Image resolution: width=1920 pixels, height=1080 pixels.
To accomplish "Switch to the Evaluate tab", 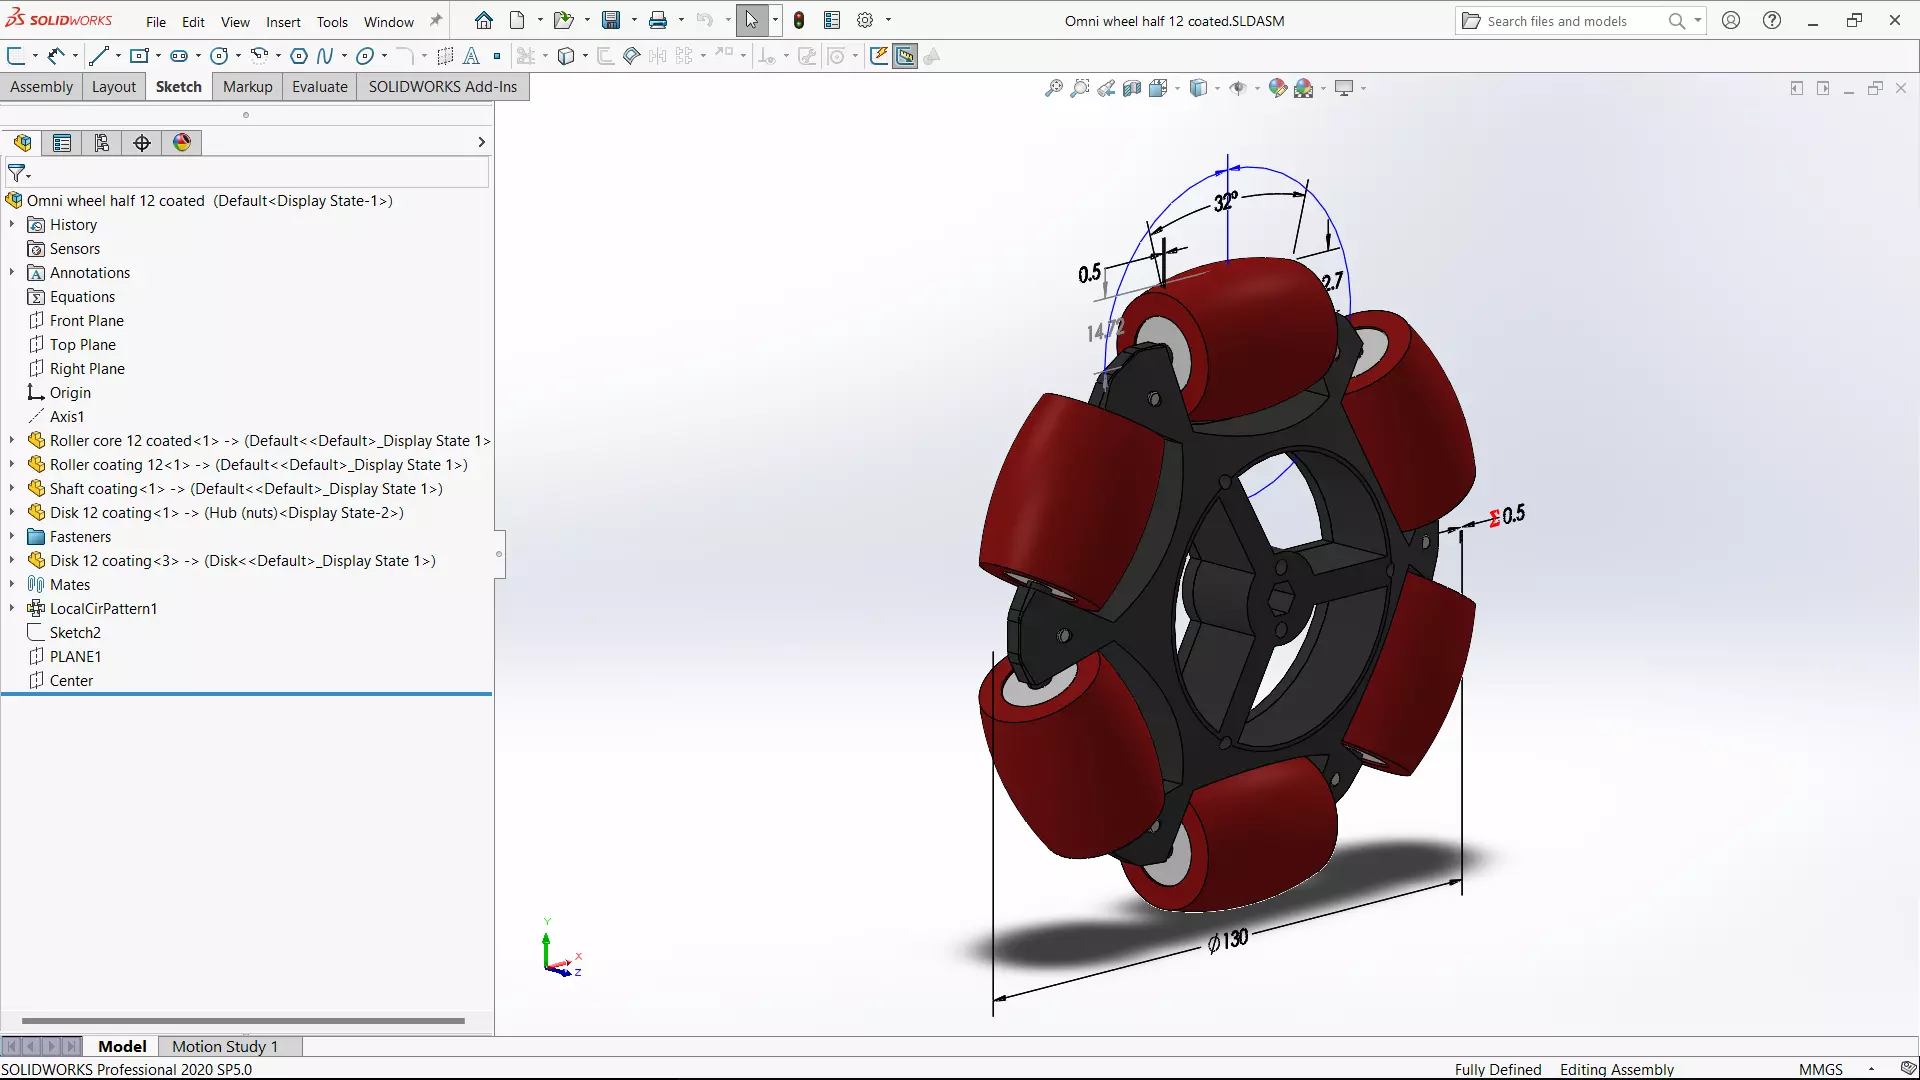I will point(320,87).
